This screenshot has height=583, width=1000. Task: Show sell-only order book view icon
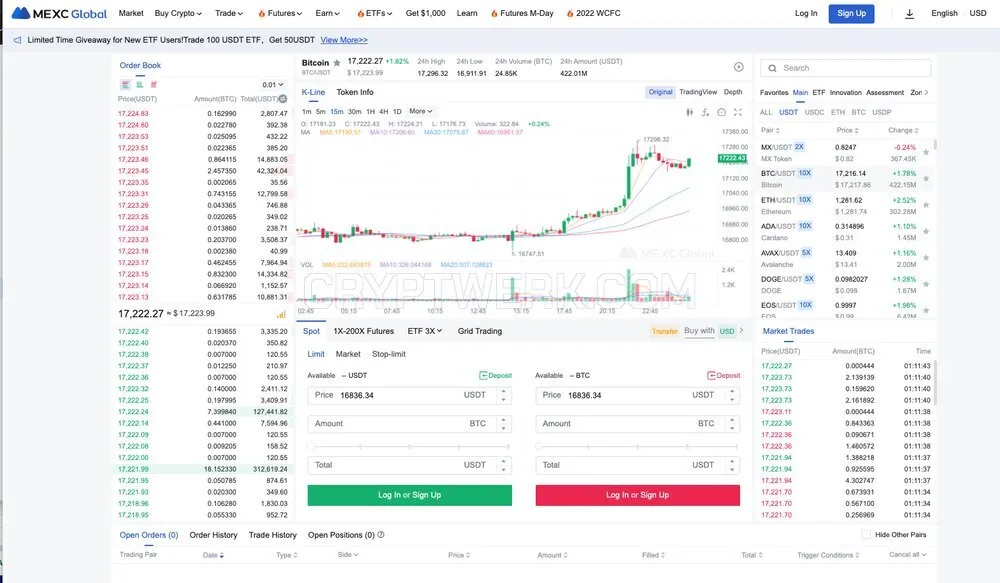[154, 84]
